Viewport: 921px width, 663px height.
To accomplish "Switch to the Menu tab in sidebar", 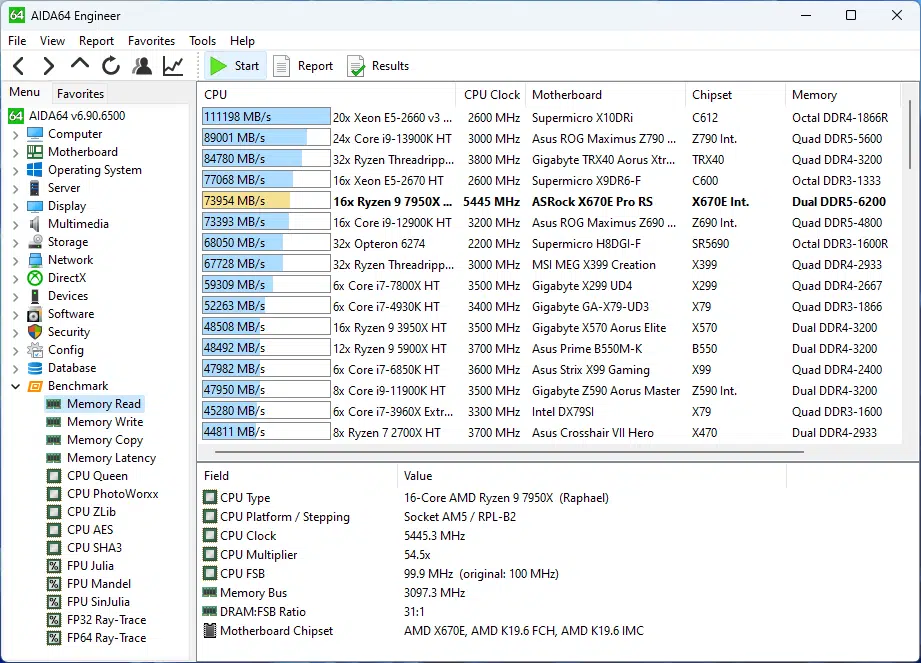I will [25, 92].
